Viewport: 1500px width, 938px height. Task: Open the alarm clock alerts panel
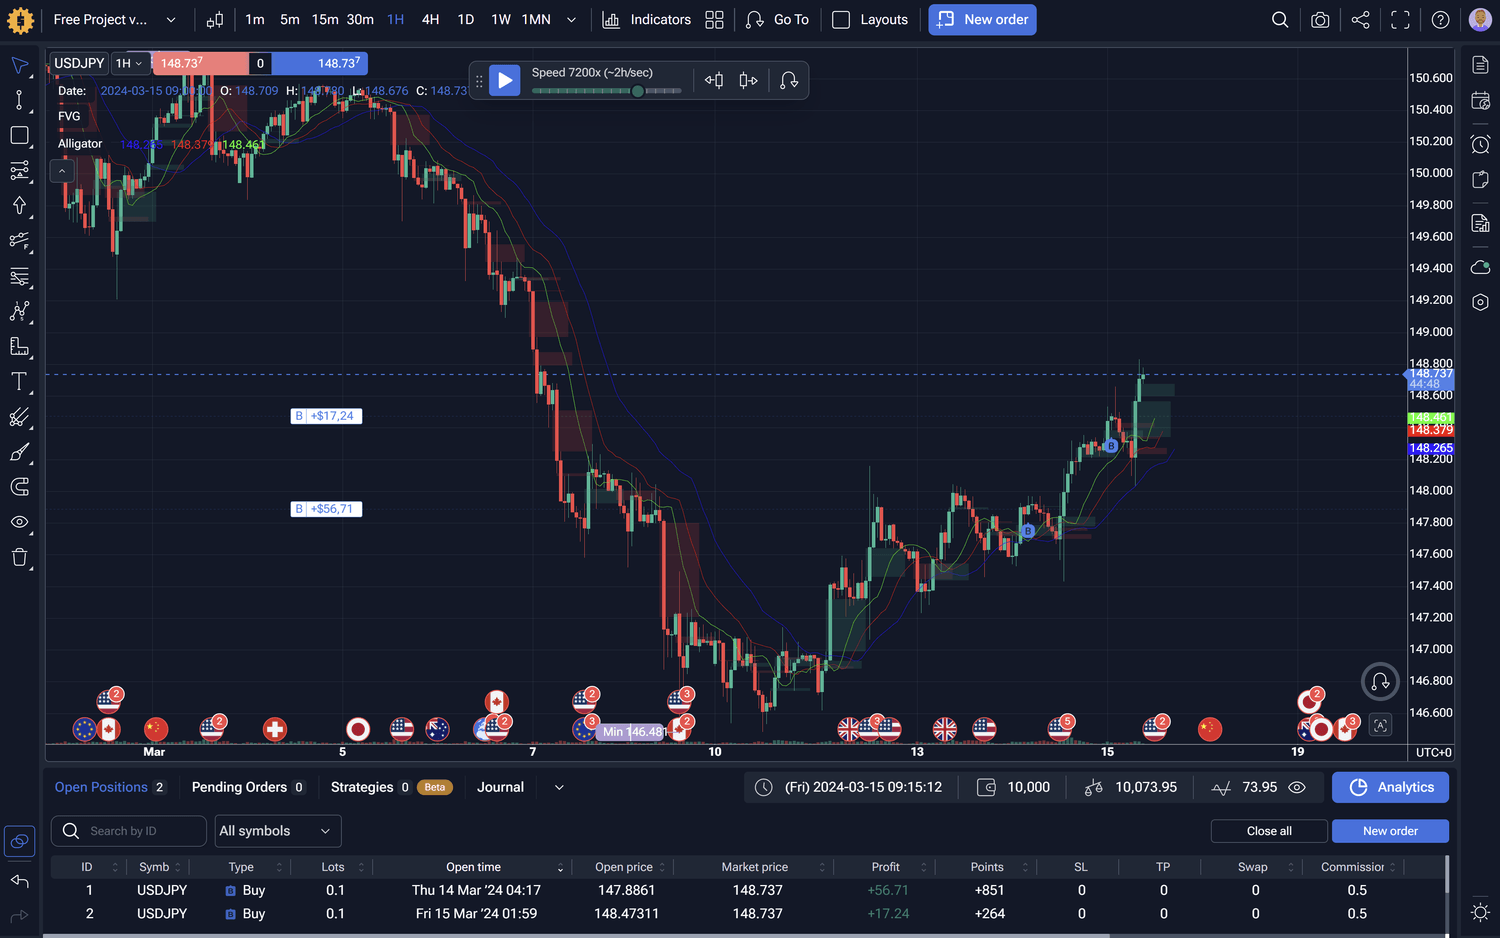[x=1481, y=144]
